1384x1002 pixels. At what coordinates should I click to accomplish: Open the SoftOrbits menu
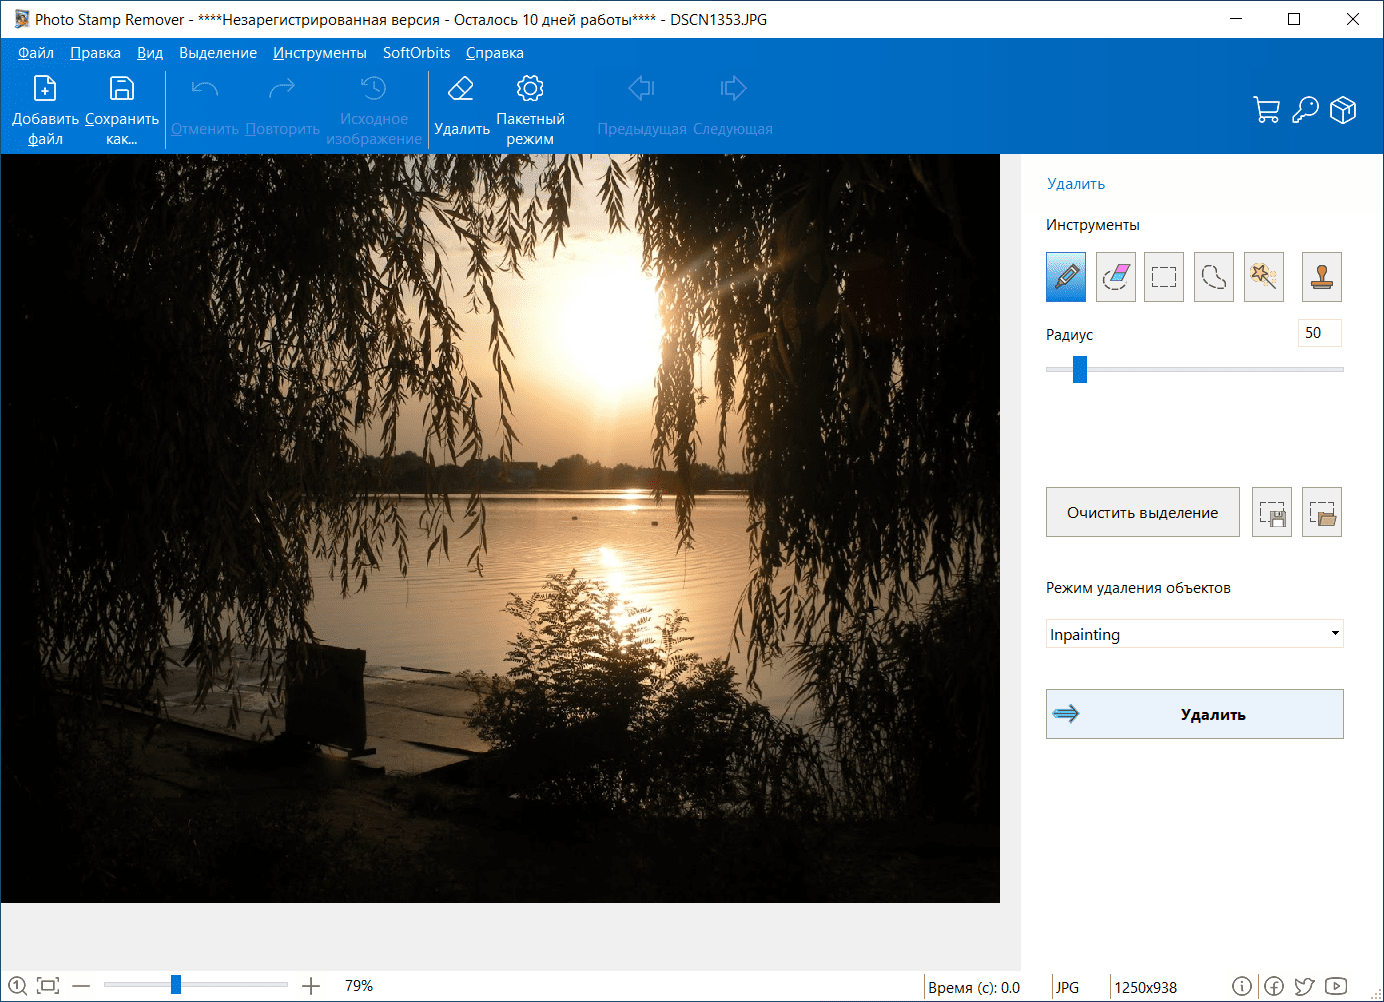point(416,53)
